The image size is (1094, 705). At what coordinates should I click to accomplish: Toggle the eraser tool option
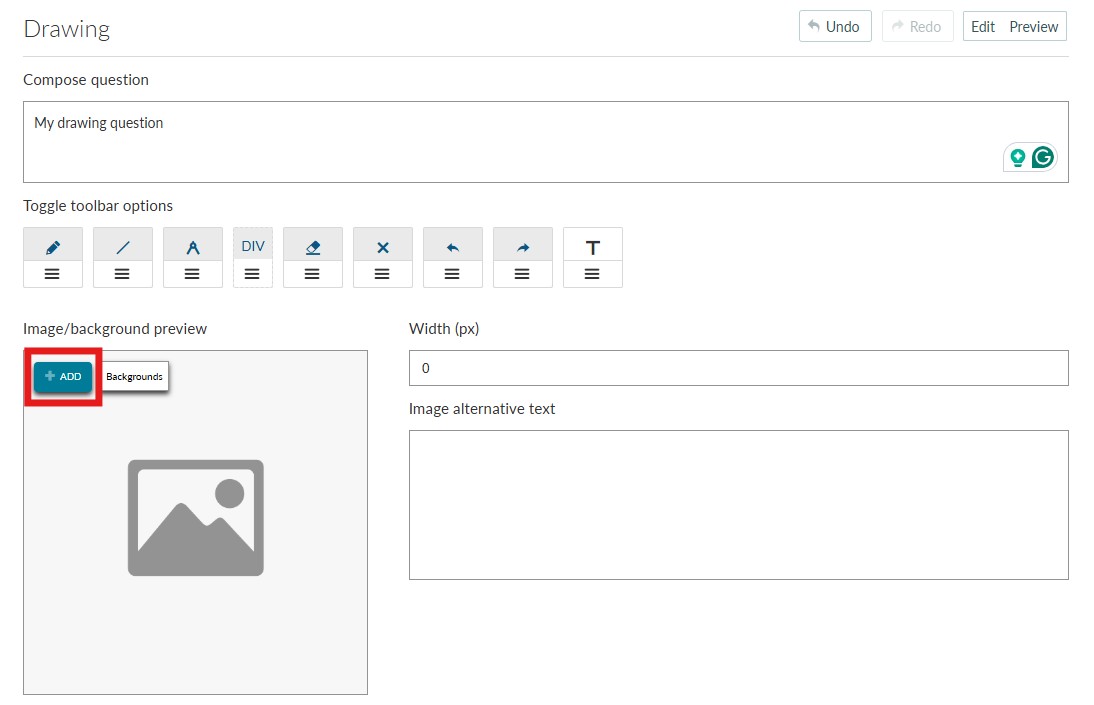(313, 246)
